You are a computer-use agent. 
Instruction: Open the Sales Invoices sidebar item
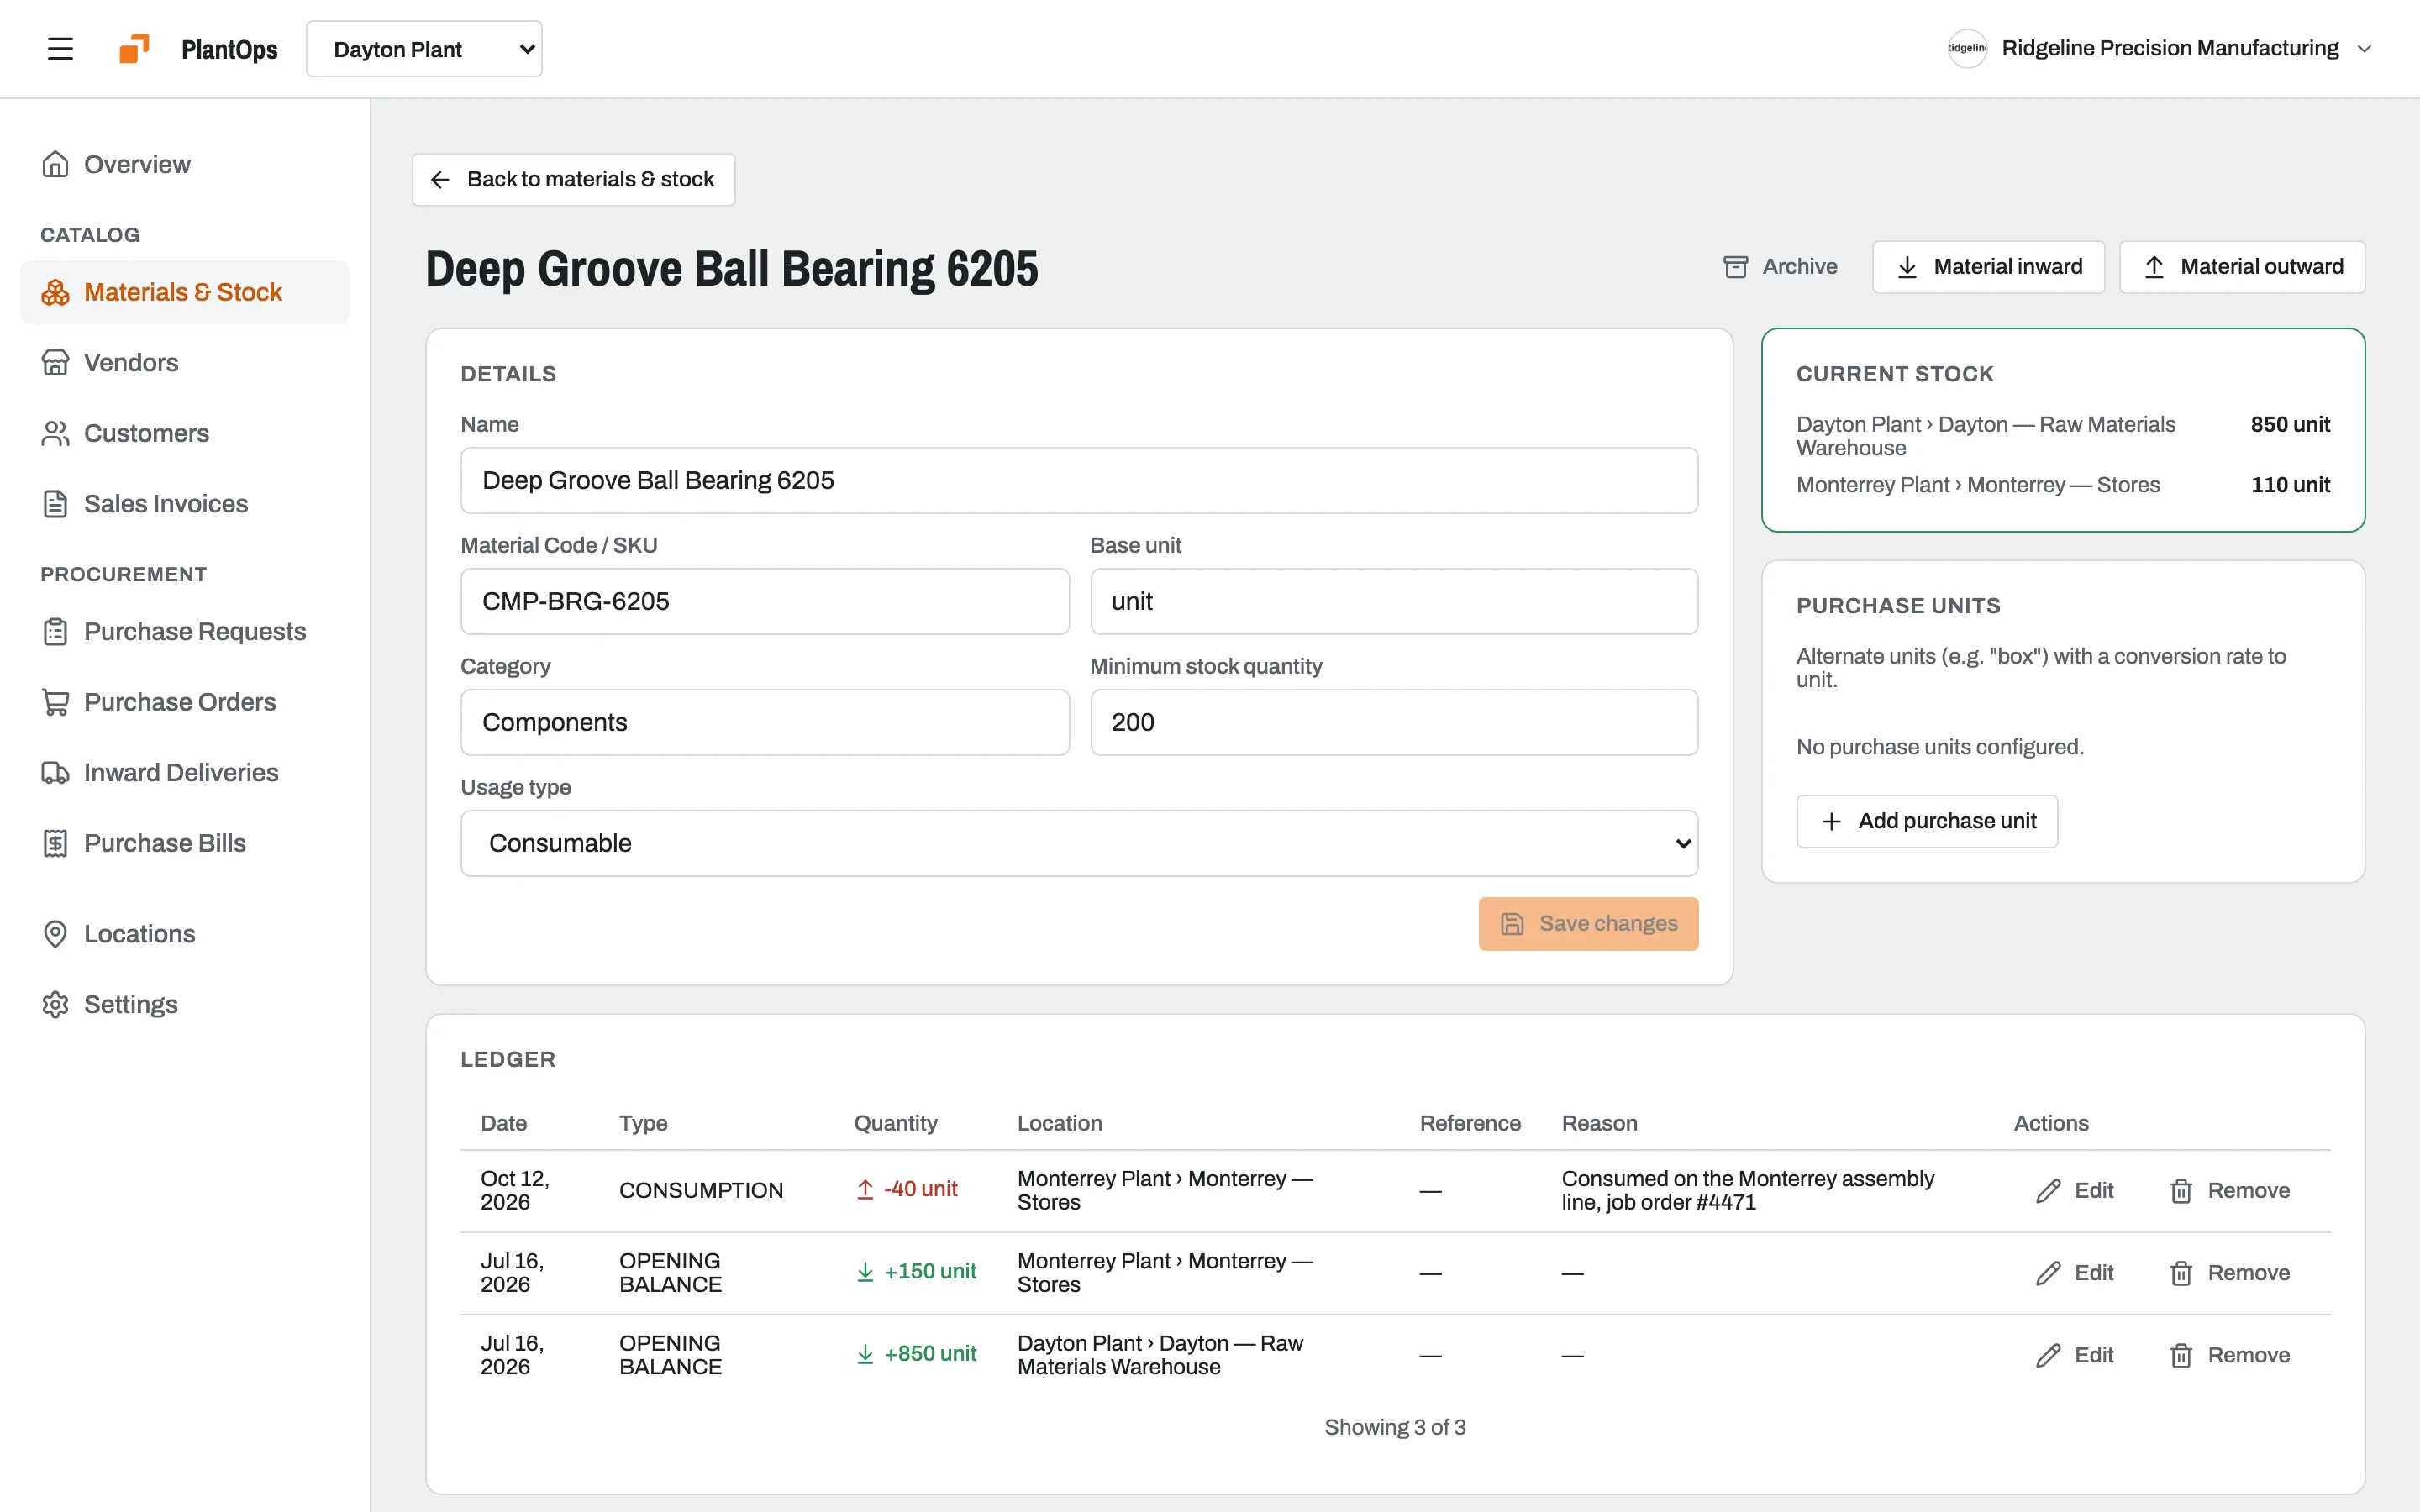[185, 504]
